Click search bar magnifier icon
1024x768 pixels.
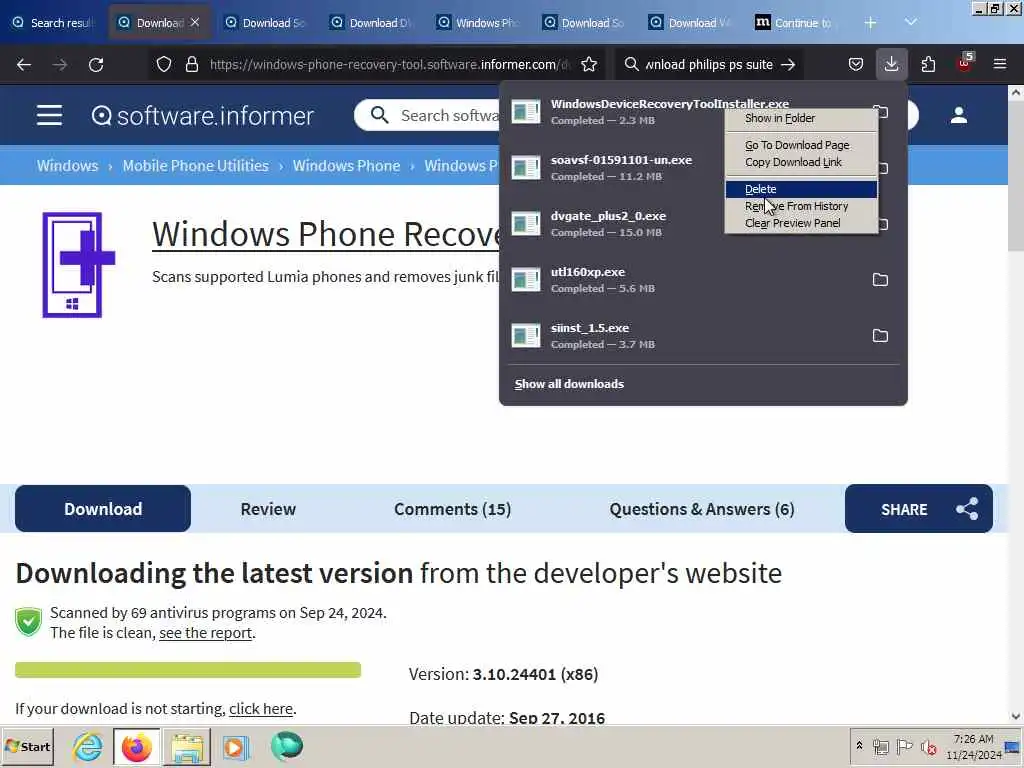pos(631,65)
